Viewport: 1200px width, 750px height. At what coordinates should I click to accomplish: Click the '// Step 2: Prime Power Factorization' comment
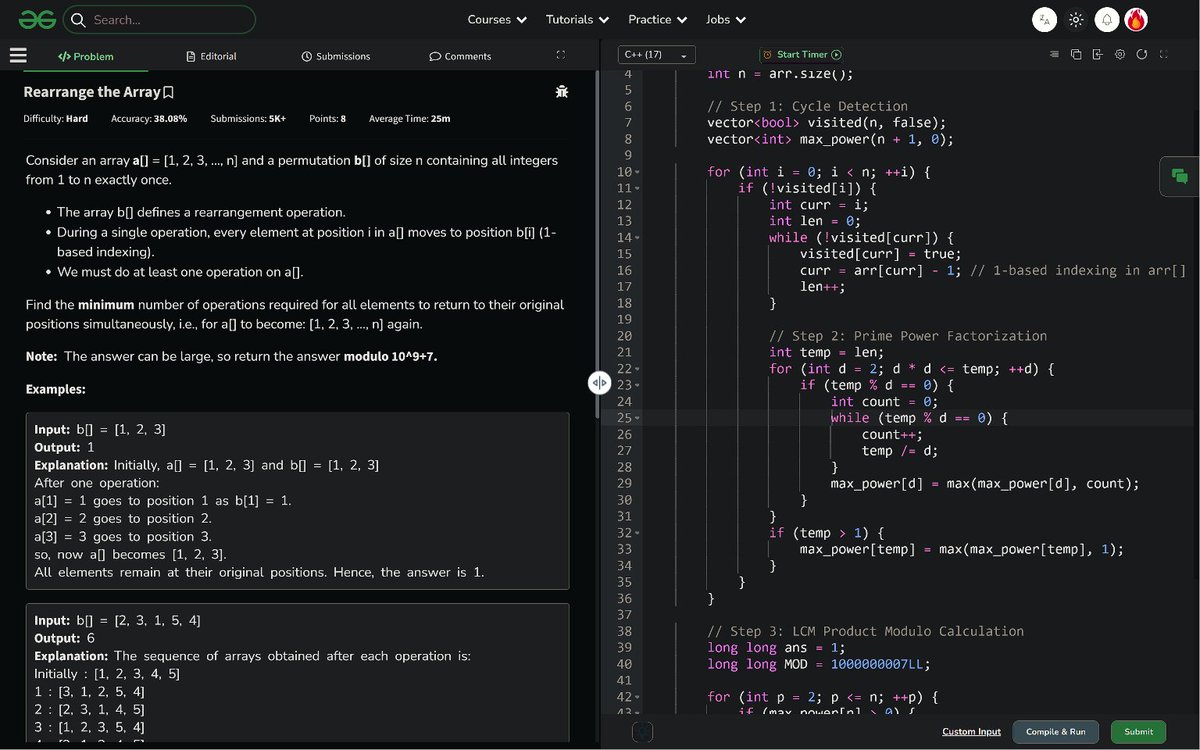coord(908,336)
